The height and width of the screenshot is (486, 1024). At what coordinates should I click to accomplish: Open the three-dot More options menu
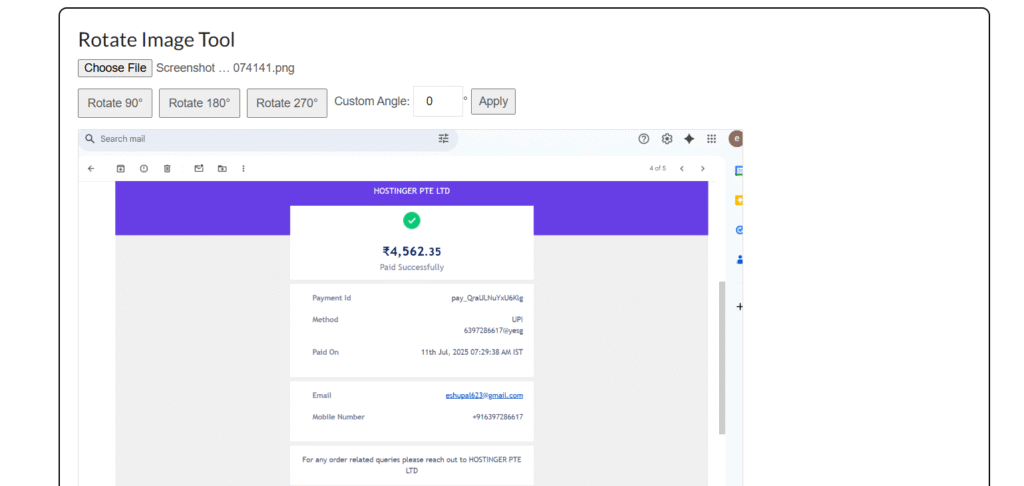coord(243,168)
